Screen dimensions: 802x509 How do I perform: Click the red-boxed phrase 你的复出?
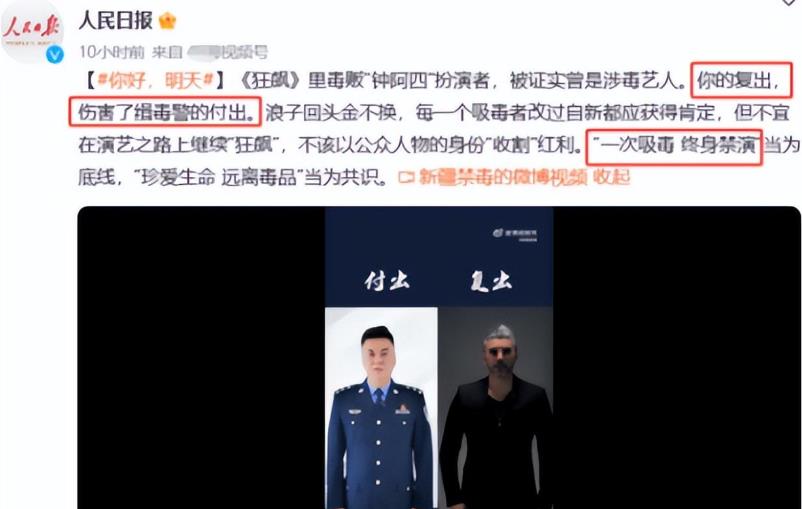coord(742,80)
